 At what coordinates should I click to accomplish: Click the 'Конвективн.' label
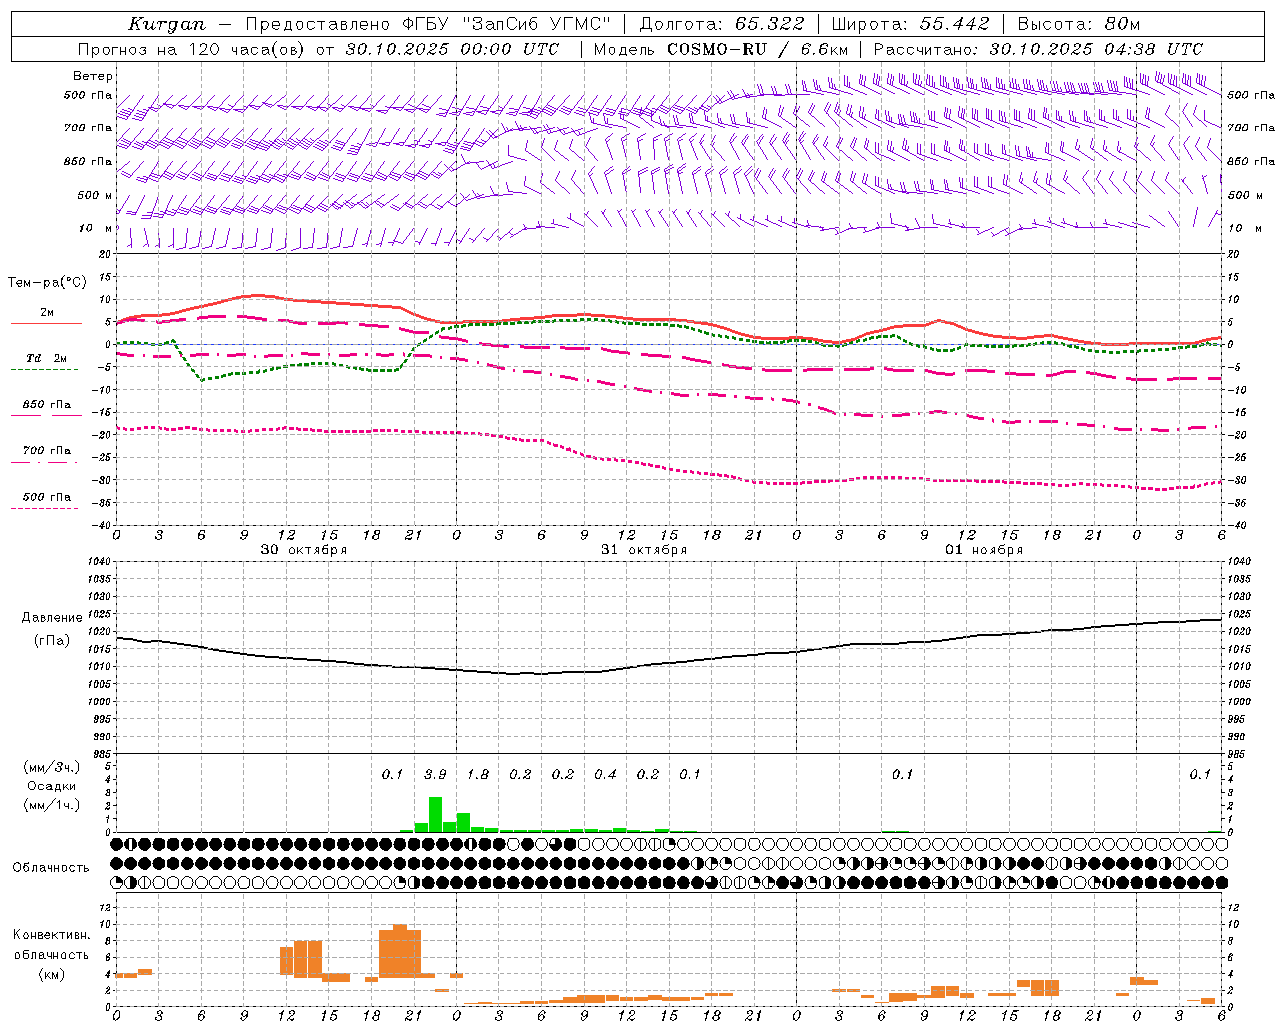tap(51, 935)
